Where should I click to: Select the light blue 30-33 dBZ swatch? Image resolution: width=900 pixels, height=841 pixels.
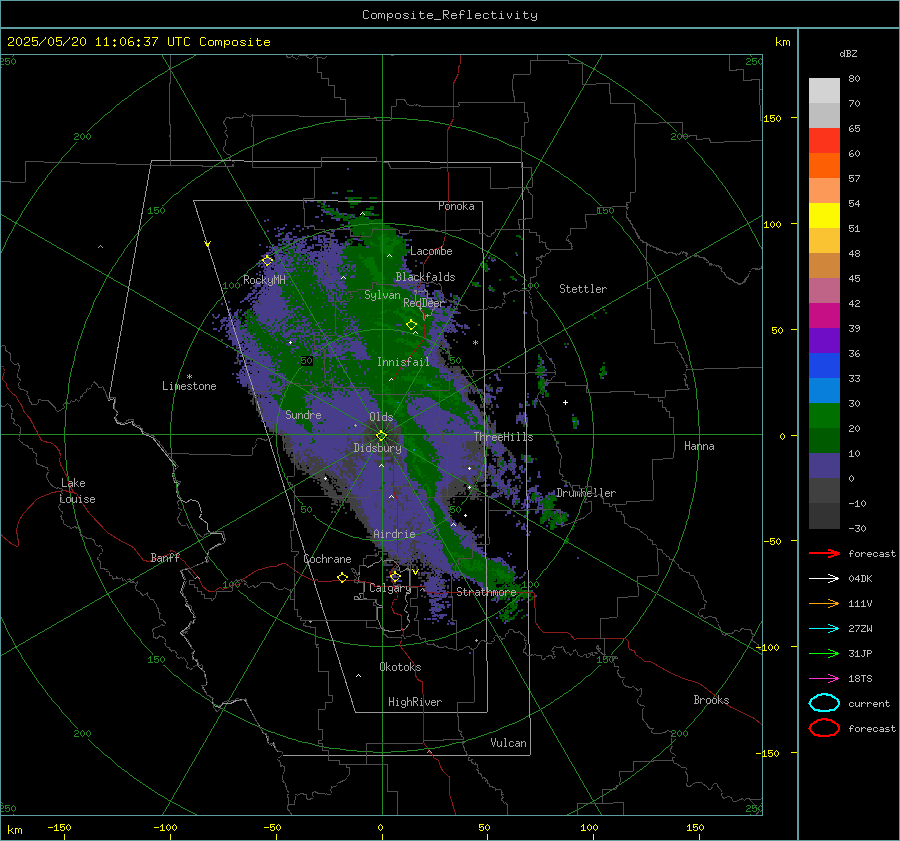point(824,391)
